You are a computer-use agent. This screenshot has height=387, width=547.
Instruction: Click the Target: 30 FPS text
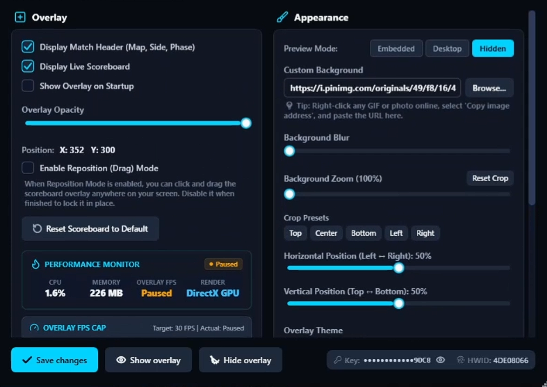click(174, 328)
